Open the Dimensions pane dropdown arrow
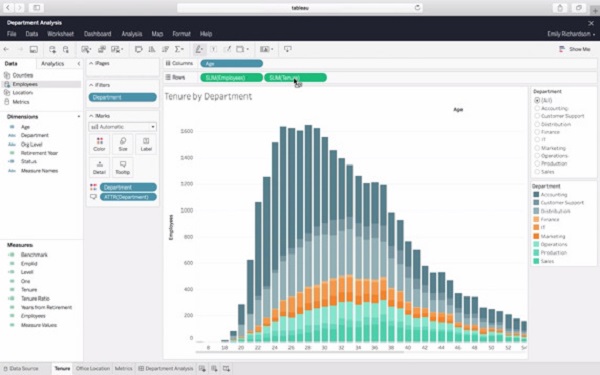Viewport: 600px width, 375px height. 78,116
